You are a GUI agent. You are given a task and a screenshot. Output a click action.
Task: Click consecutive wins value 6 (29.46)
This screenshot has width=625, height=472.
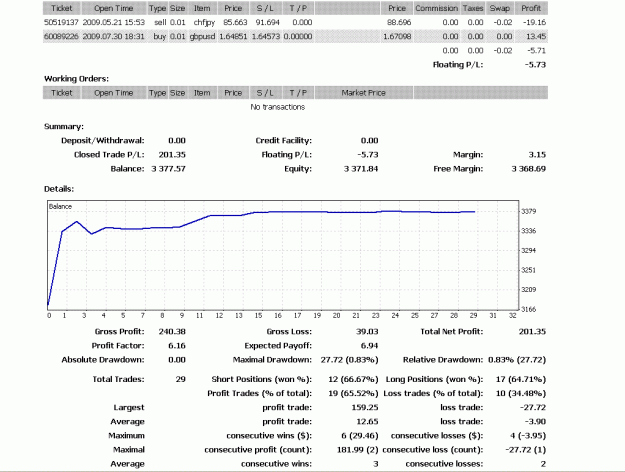pos(360,436)
